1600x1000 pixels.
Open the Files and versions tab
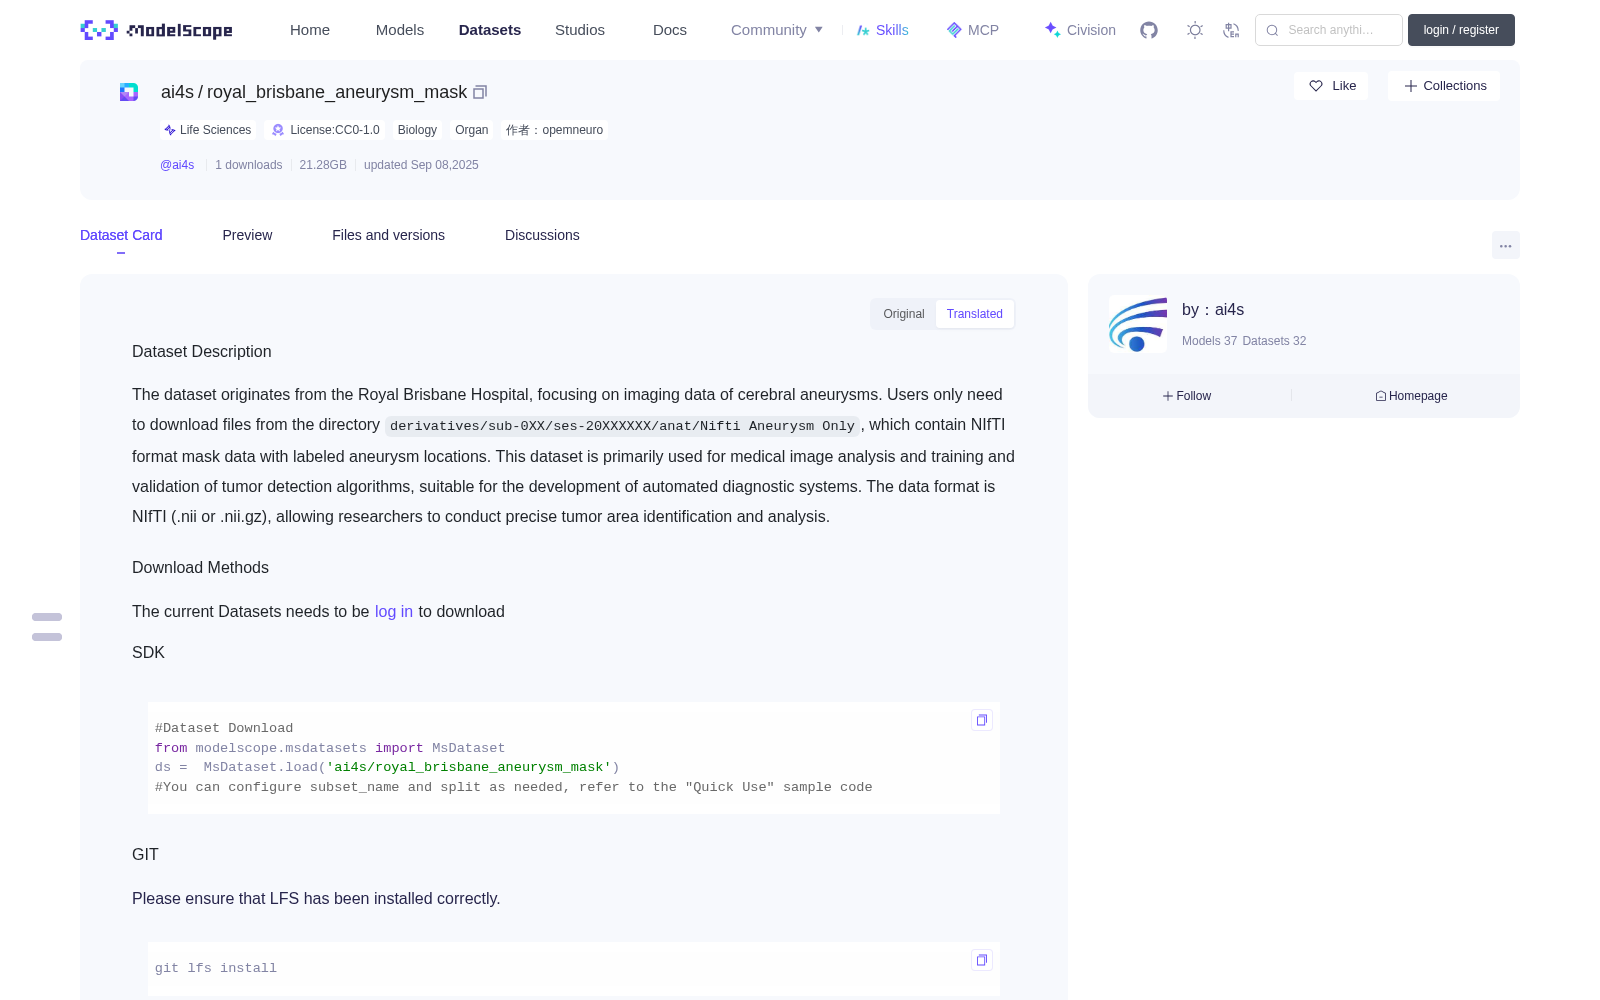coord(388,235)
